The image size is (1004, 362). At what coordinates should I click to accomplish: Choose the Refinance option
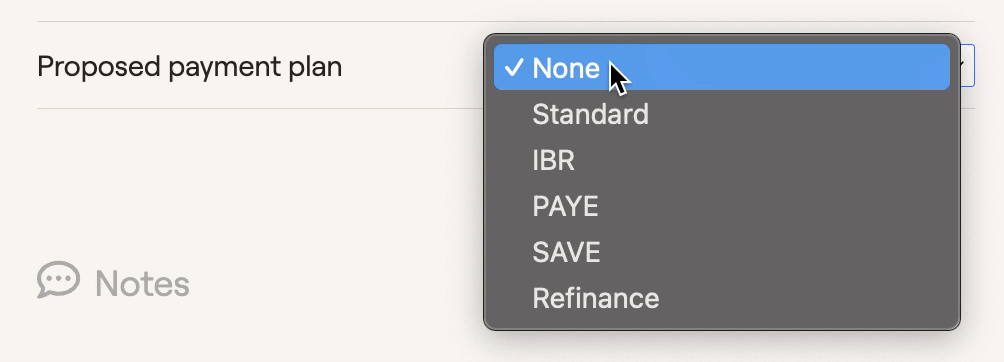[x=722, y=298]
